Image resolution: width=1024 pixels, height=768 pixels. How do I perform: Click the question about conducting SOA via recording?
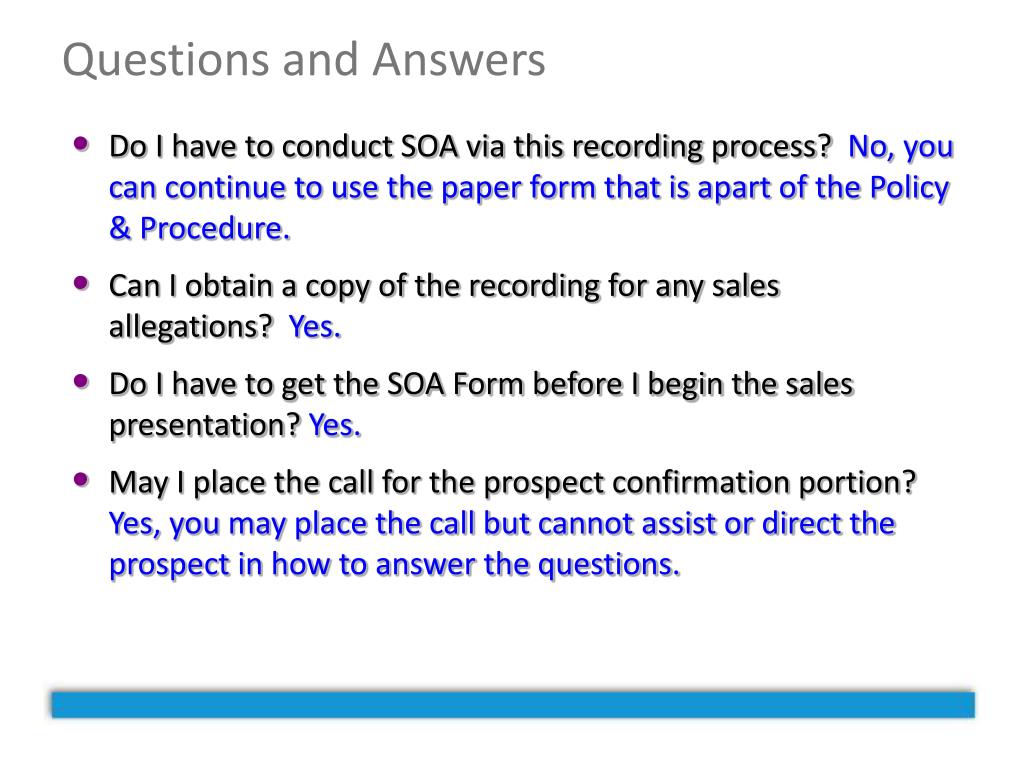click(470, 148)
